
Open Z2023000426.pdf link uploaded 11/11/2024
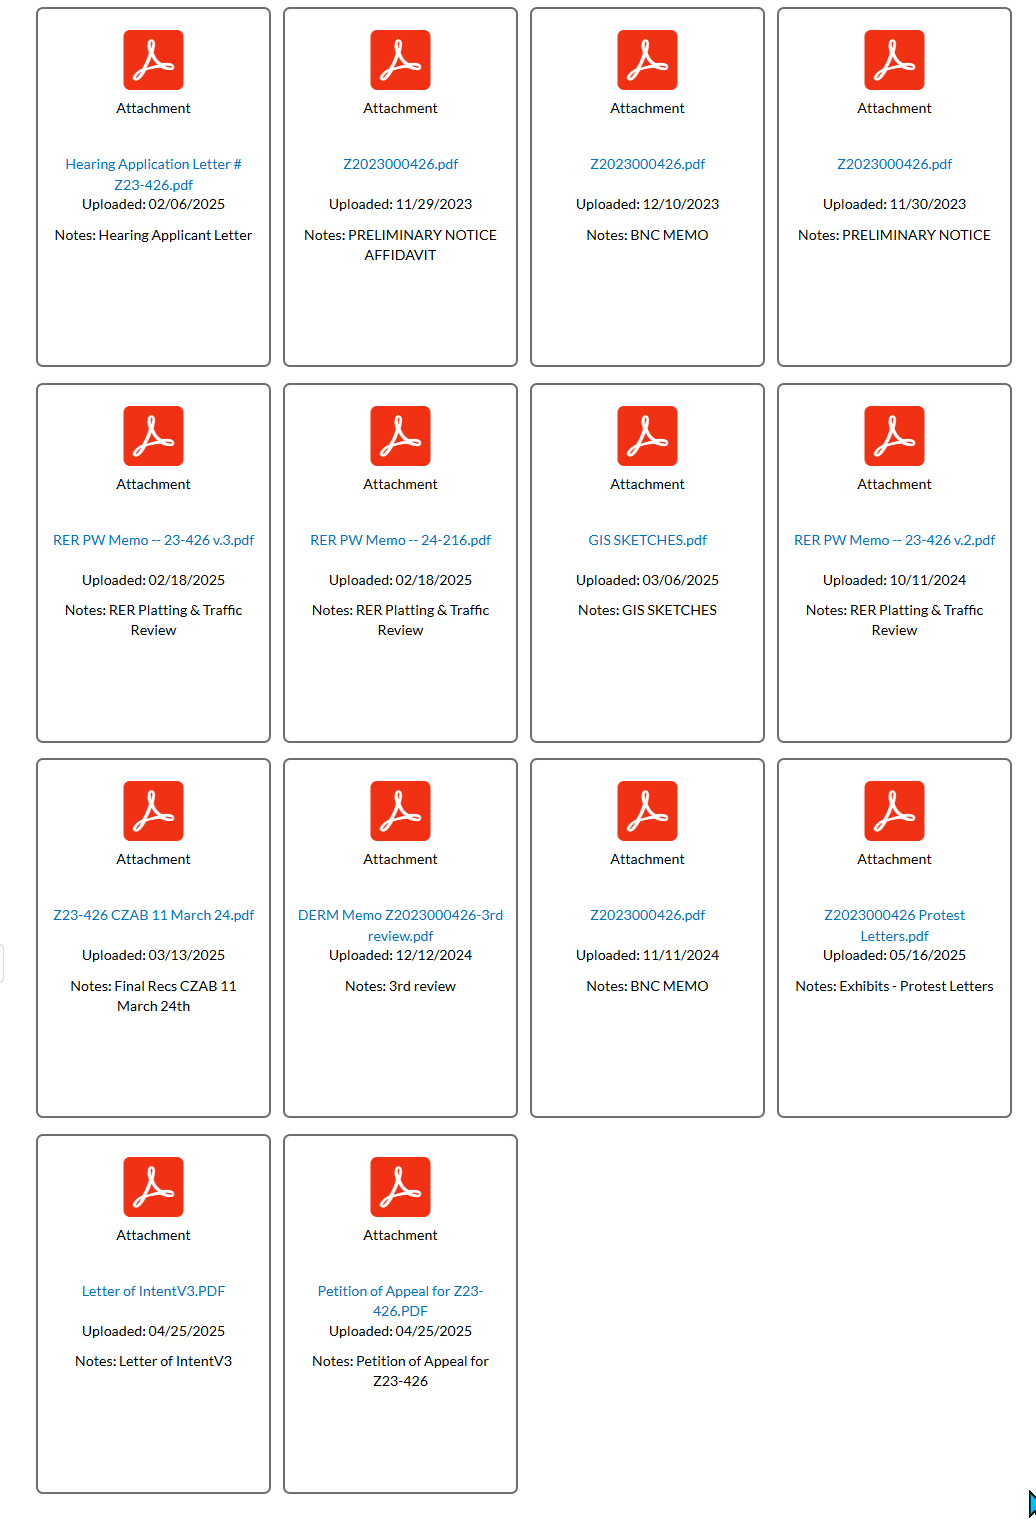pyautogui.click(x=647, y=915)
